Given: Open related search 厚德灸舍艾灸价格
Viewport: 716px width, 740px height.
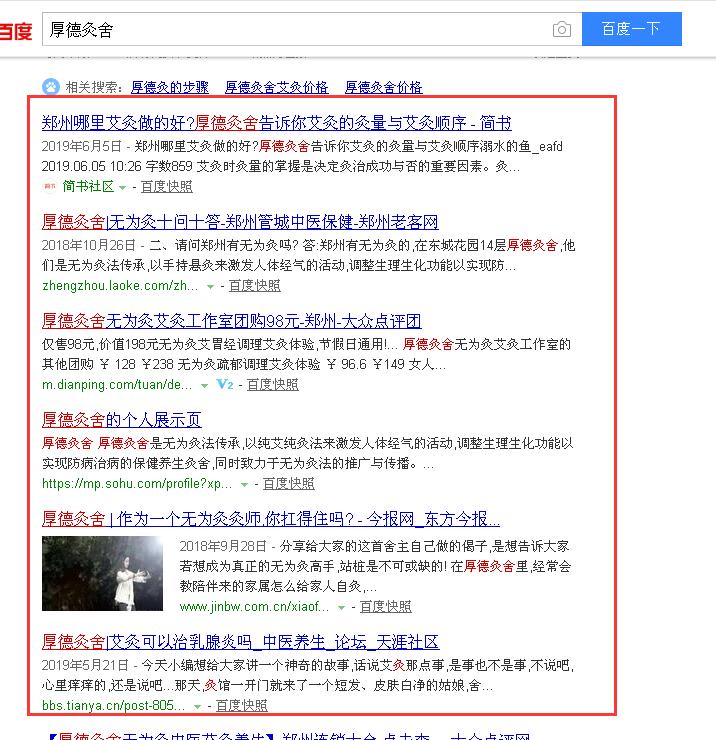Looking at the screenshot, I should 276,87.
